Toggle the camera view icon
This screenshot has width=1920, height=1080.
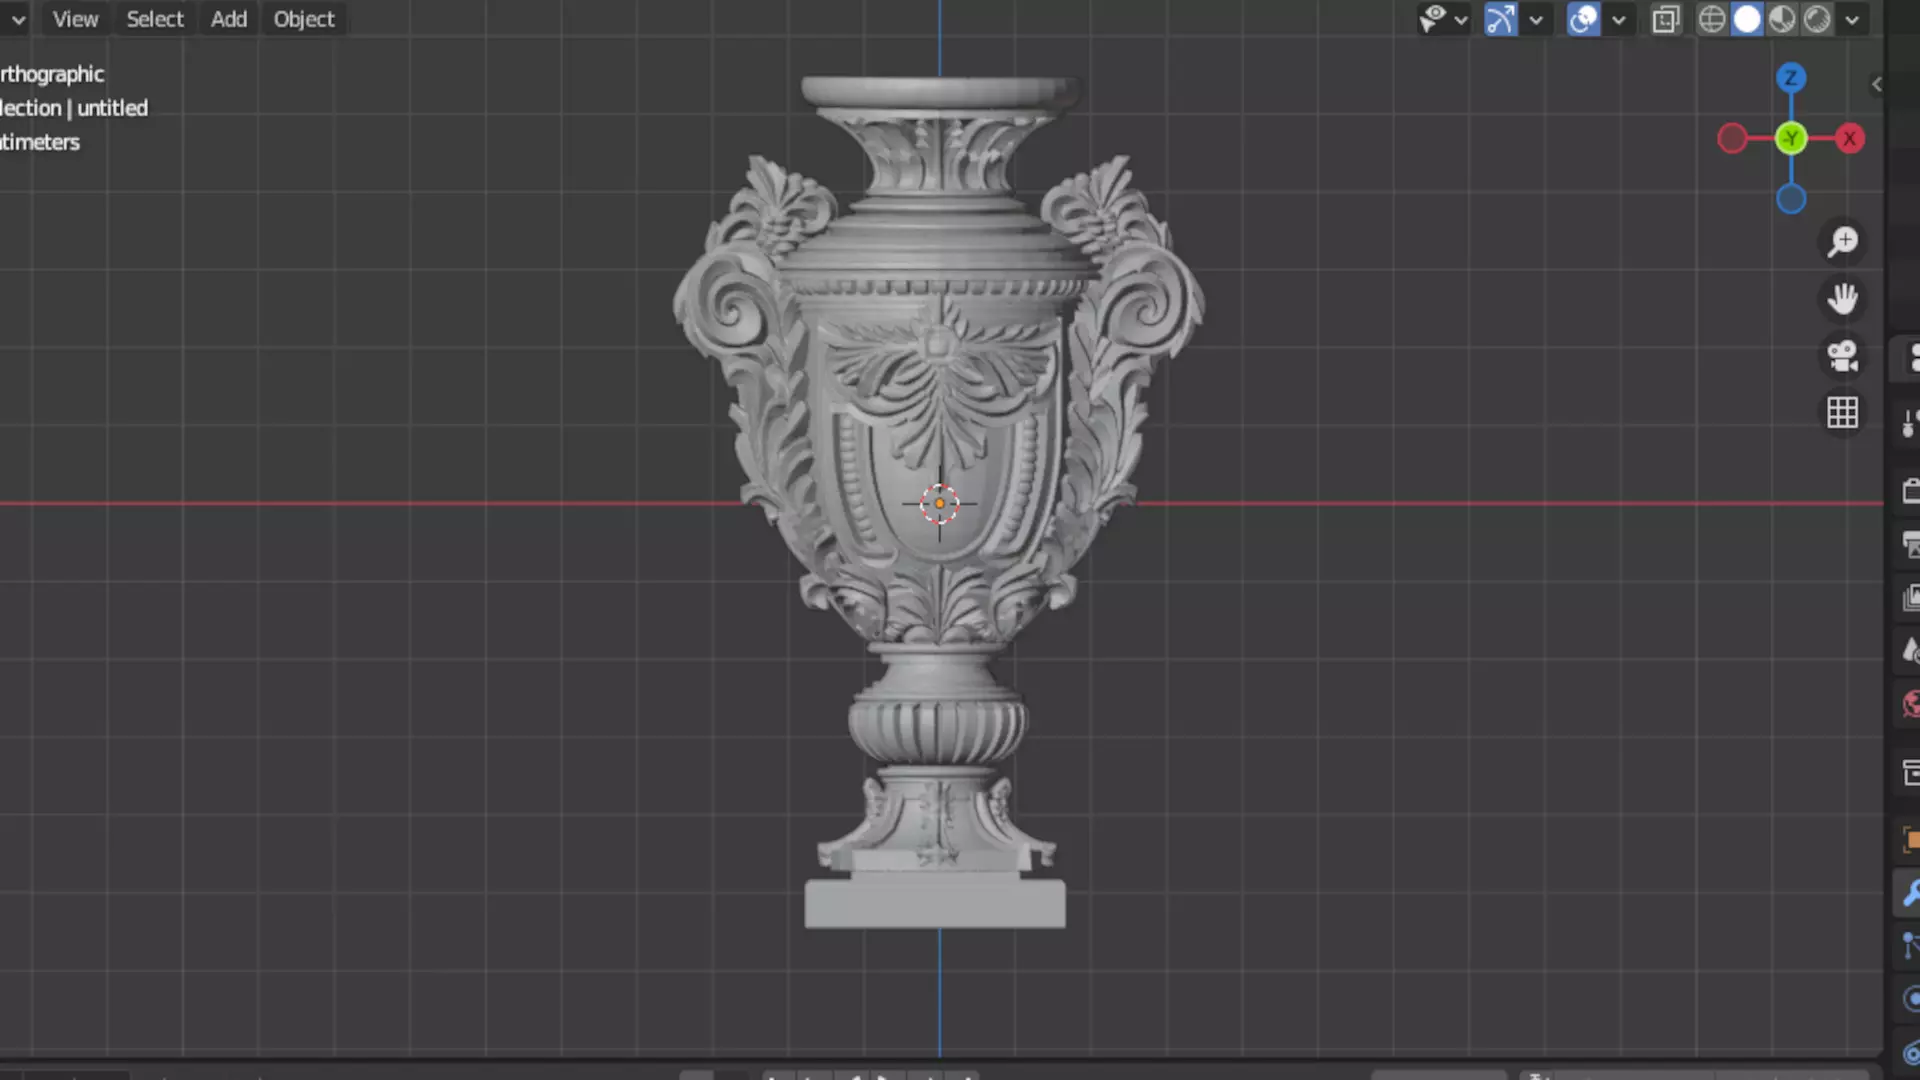click(x=1842, y=356)
